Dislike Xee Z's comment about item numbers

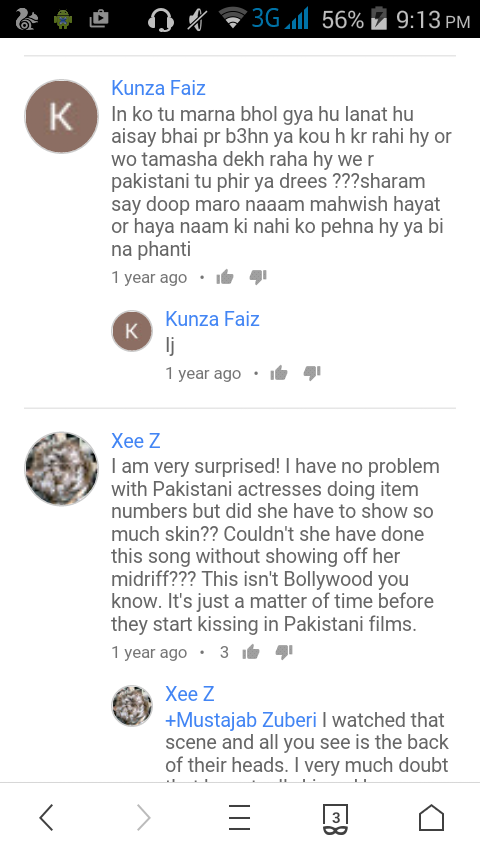point(284,652)
